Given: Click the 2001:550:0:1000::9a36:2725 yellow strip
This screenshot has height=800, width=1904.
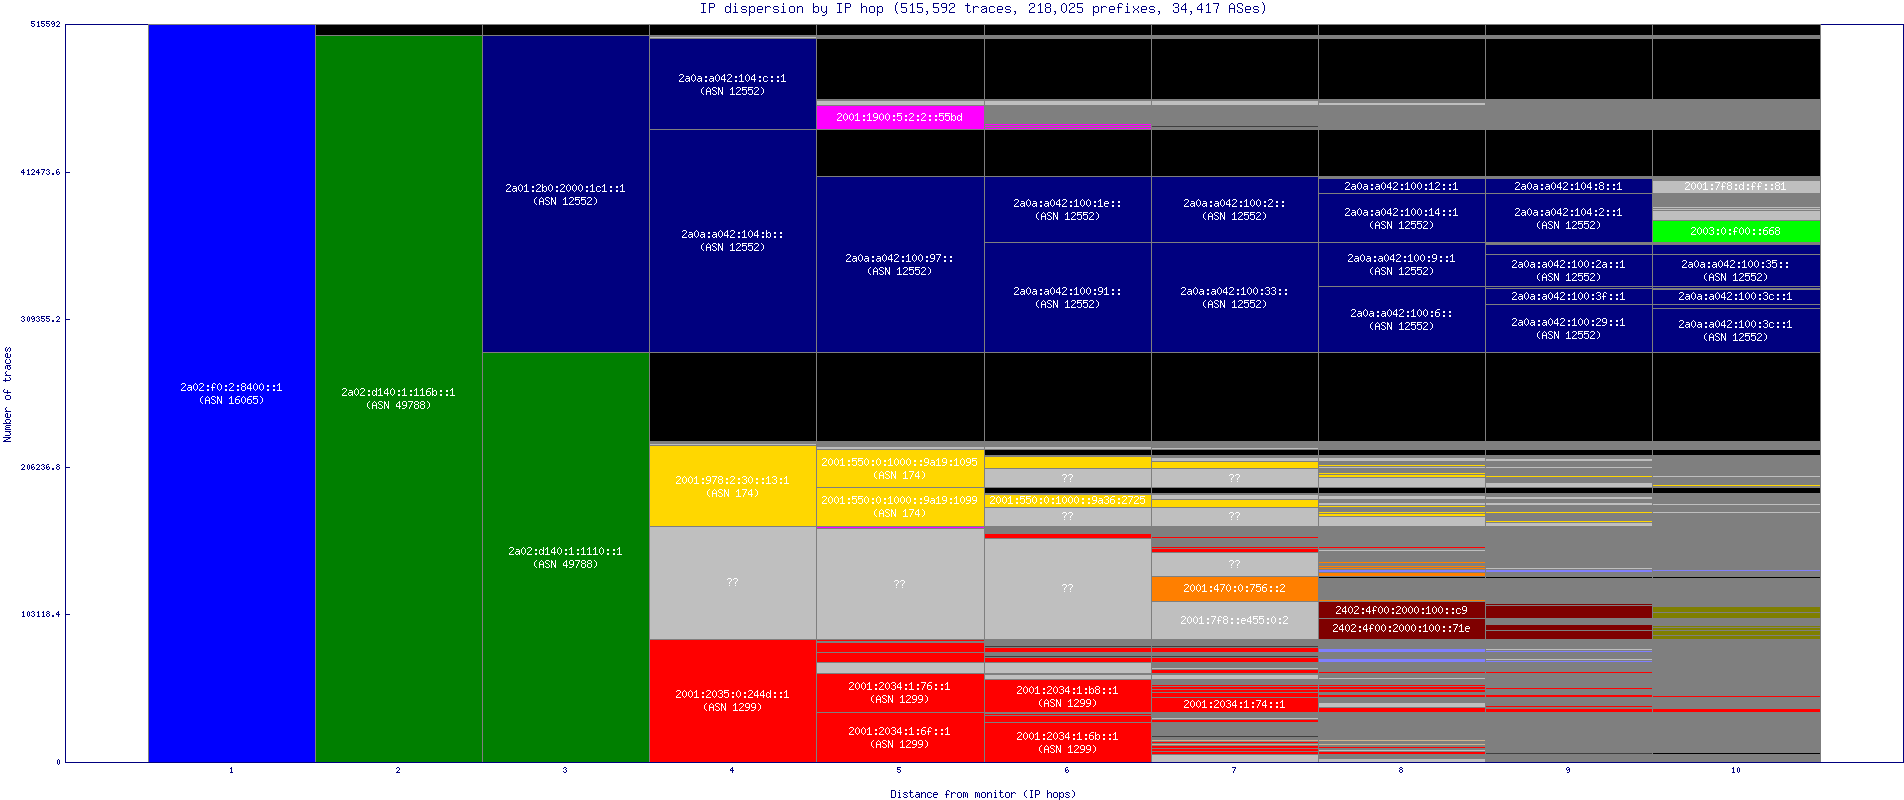Looking at the screenshot, I should point(1068,500).
